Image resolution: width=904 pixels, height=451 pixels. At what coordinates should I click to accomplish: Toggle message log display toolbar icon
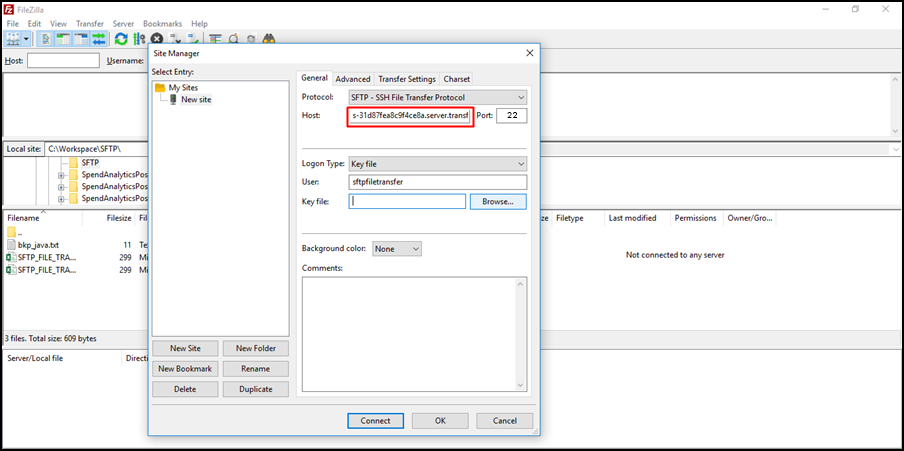46,39
